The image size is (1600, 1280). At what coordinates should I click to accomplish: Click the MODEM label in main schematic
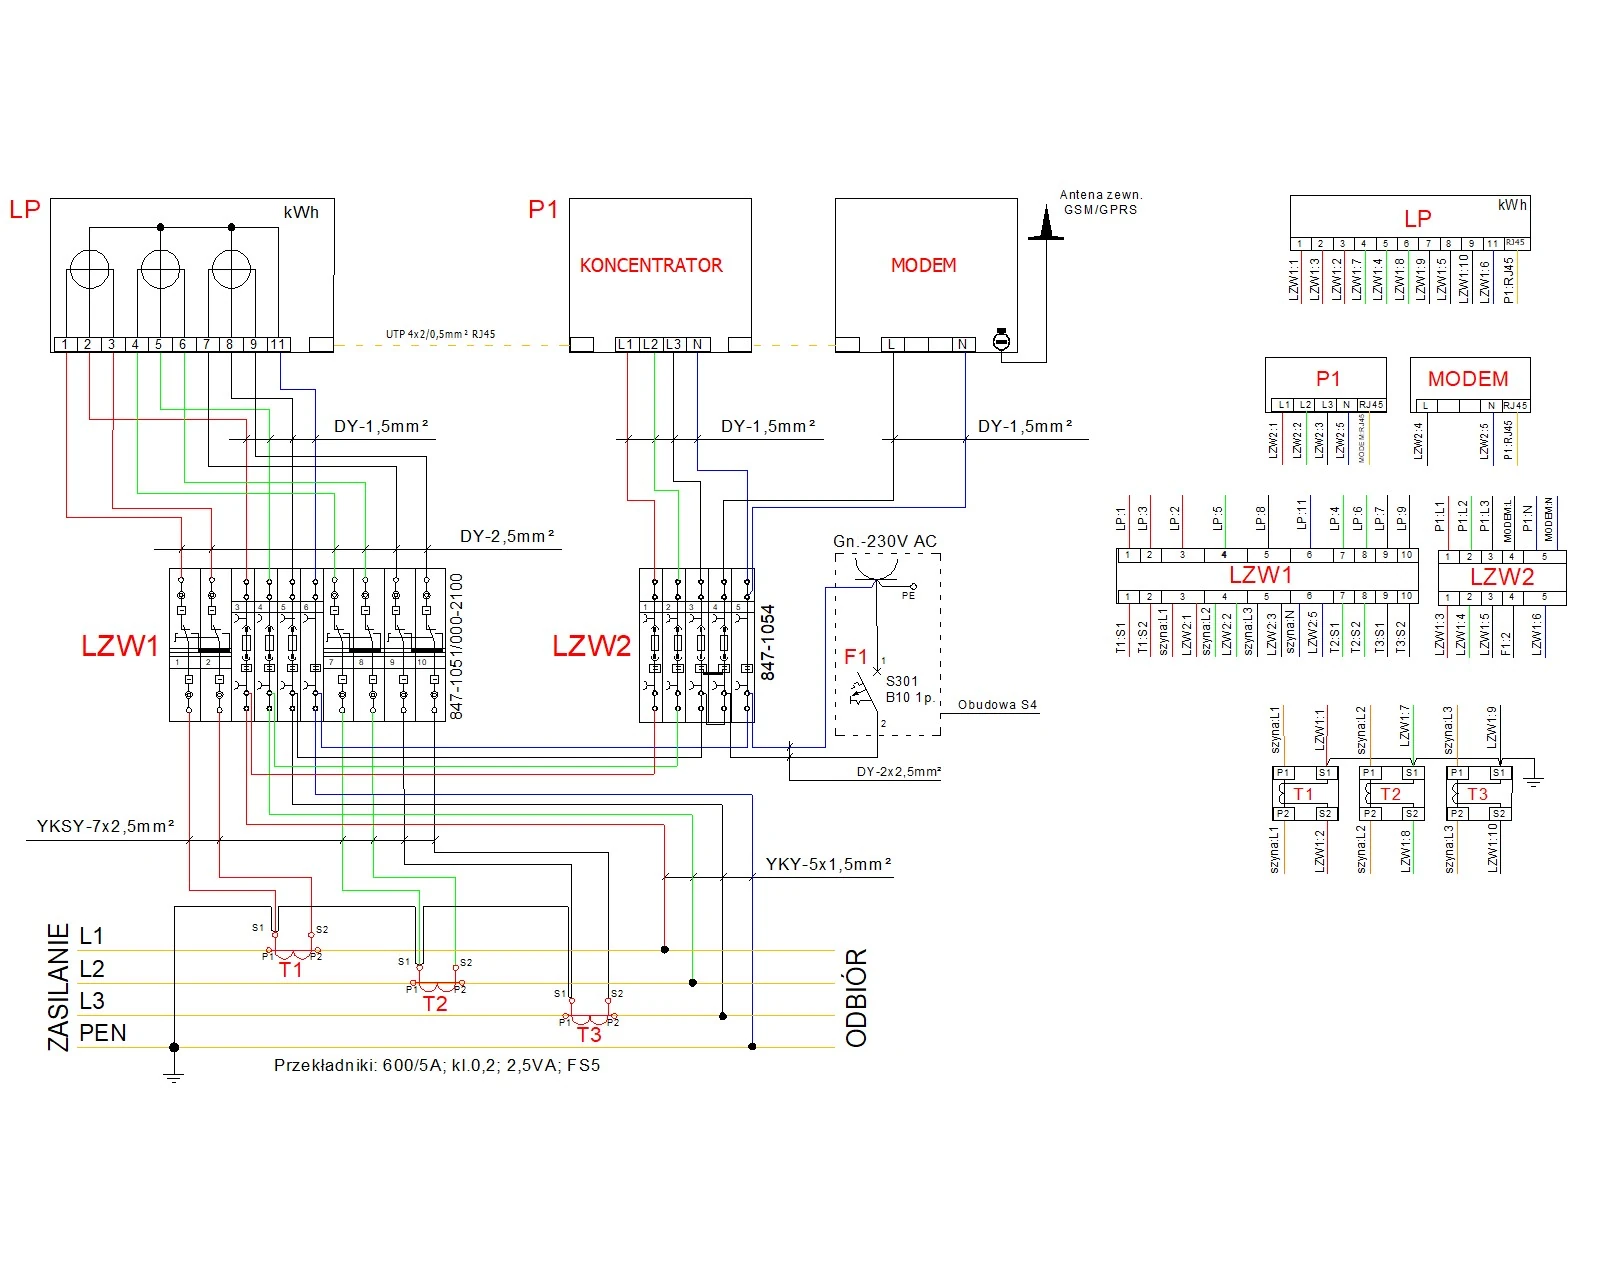[x=923, y=265]
